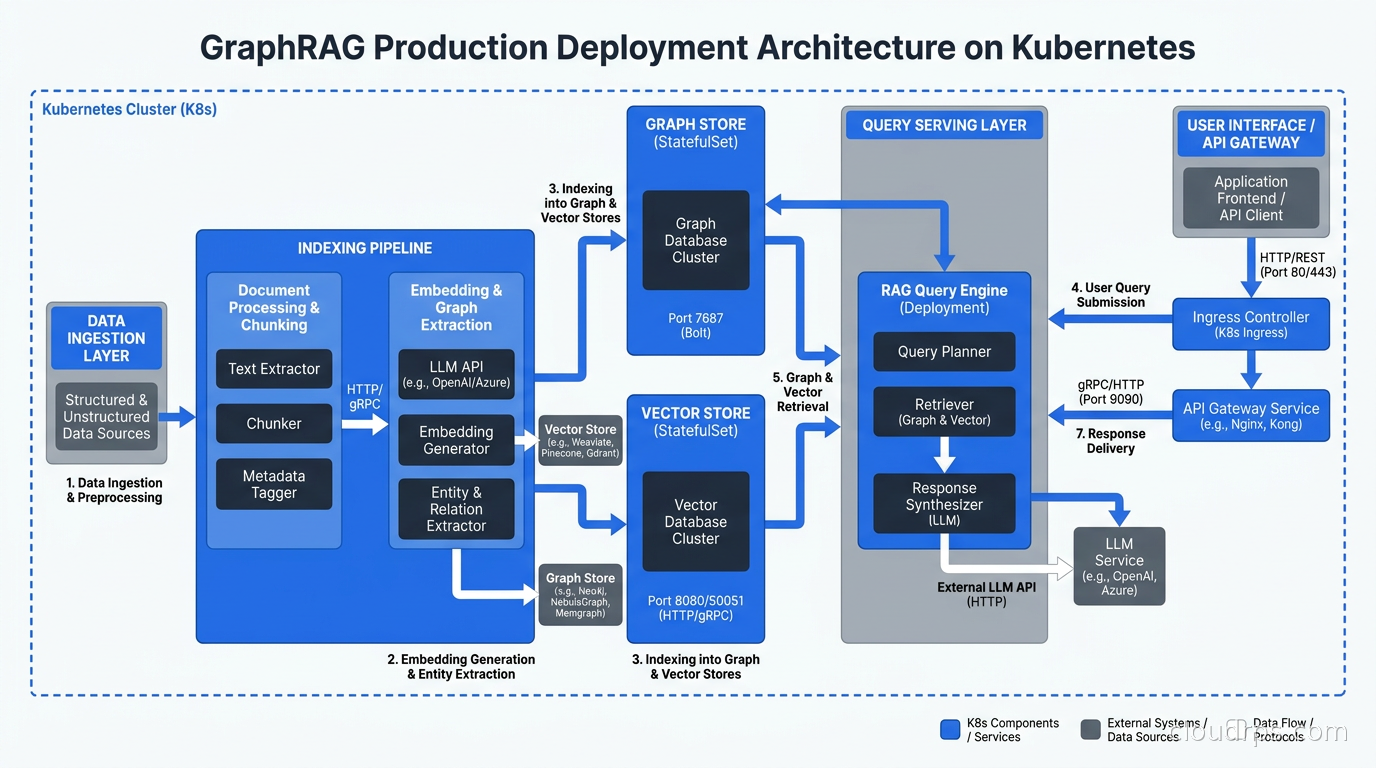Viewport: 1376px width, 768px height.
Task: Click the API Gateway Service box
Action: coord(1251,416)
